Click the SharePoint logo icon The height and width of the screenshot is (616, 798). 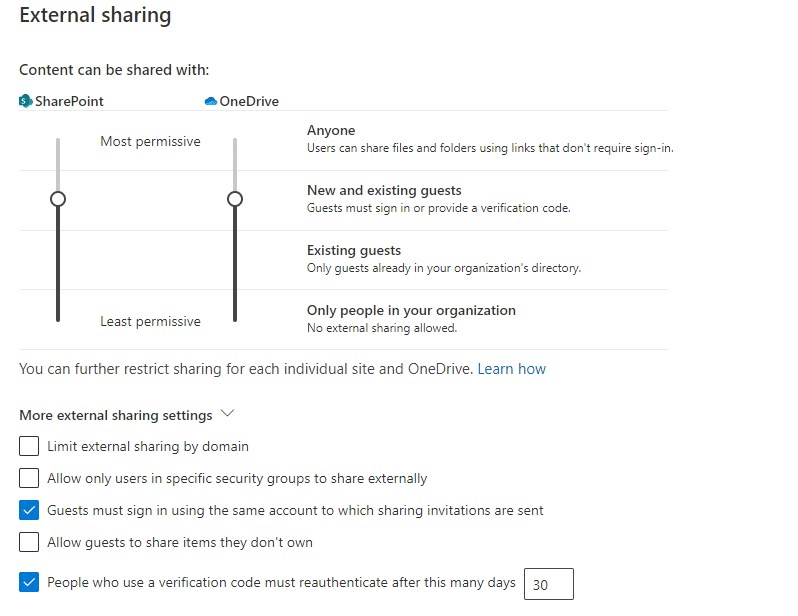coord(26,101)
